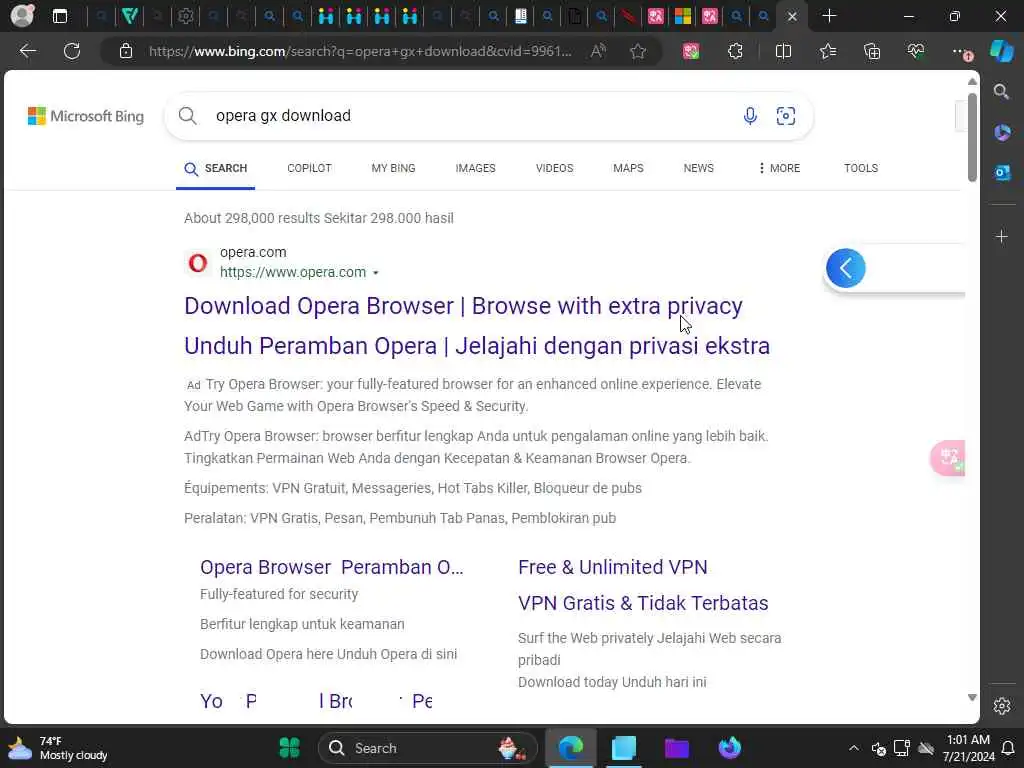The image size is (1024, 768).
Task: Open the tab actions menu icon
Action: 59,16
